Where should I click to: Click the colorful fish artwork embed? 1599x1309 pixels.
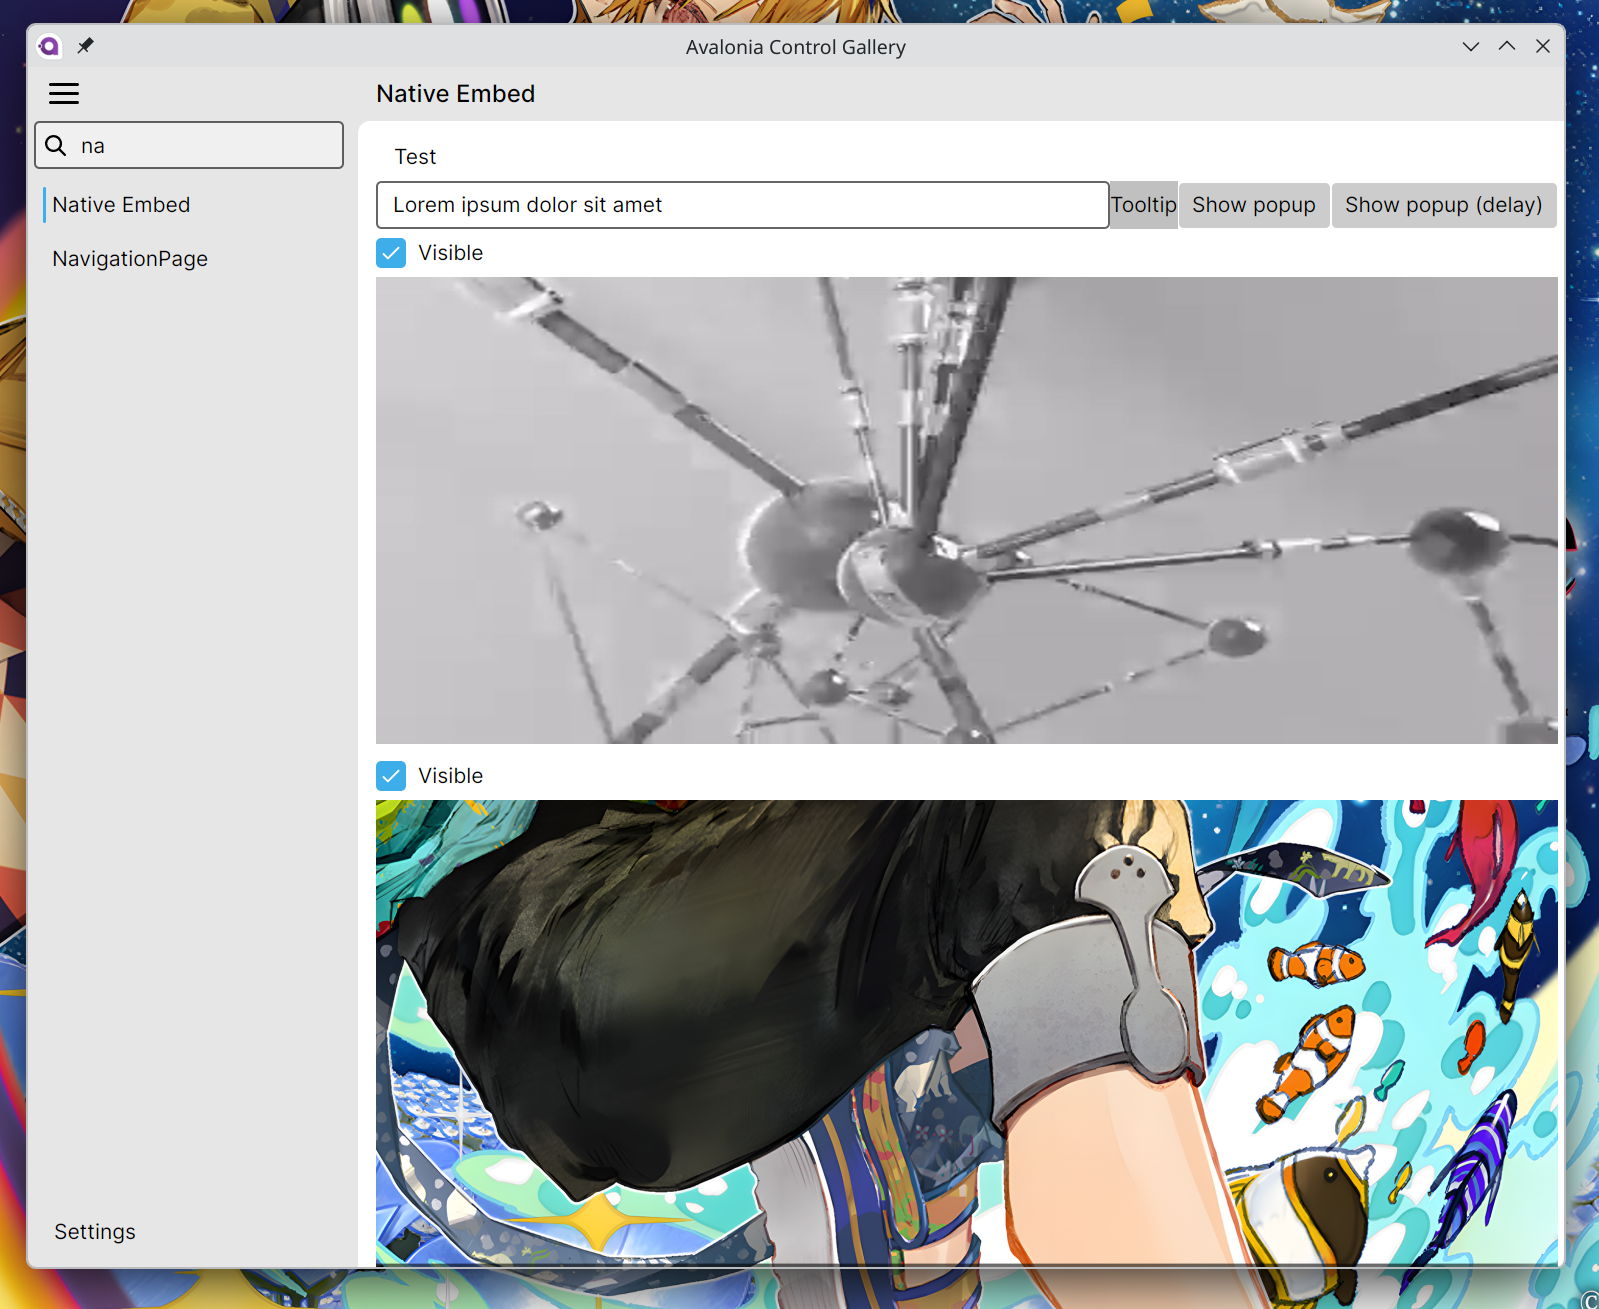click(x=966, y=1030)
